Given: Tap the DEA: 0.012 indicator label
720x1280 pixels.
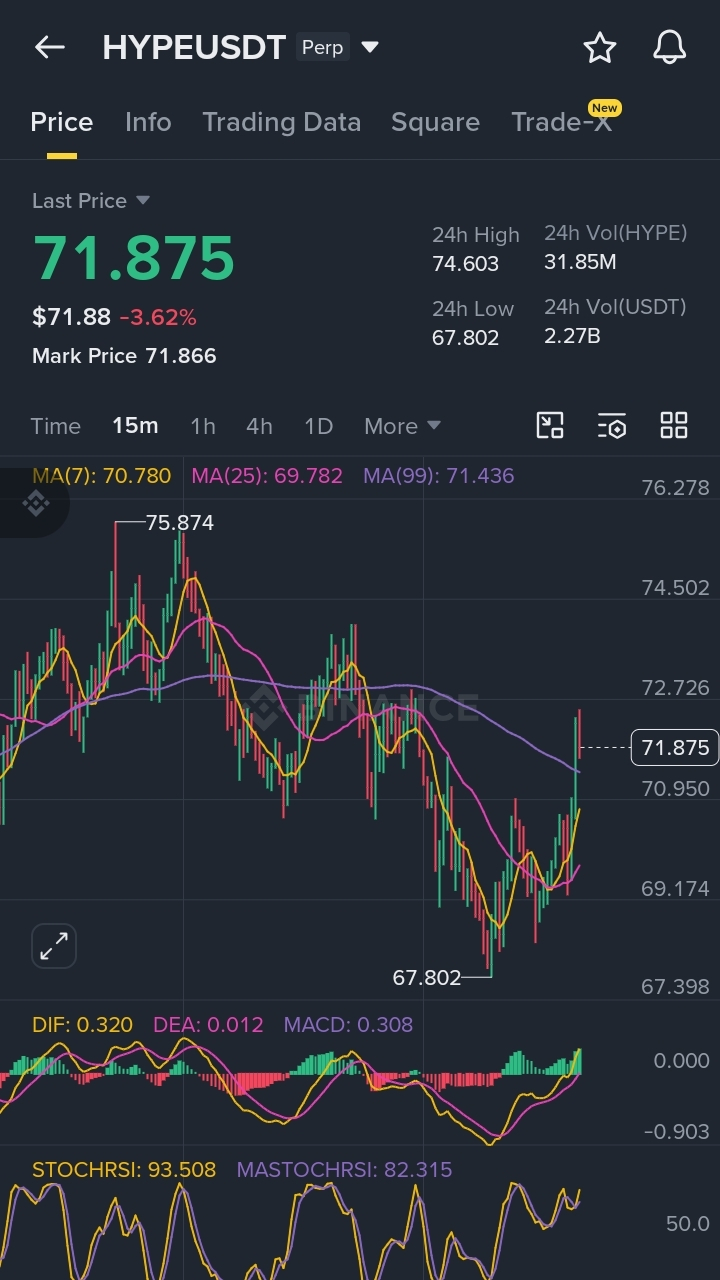Looking at the screenshot, I should tap(208, 1025).
